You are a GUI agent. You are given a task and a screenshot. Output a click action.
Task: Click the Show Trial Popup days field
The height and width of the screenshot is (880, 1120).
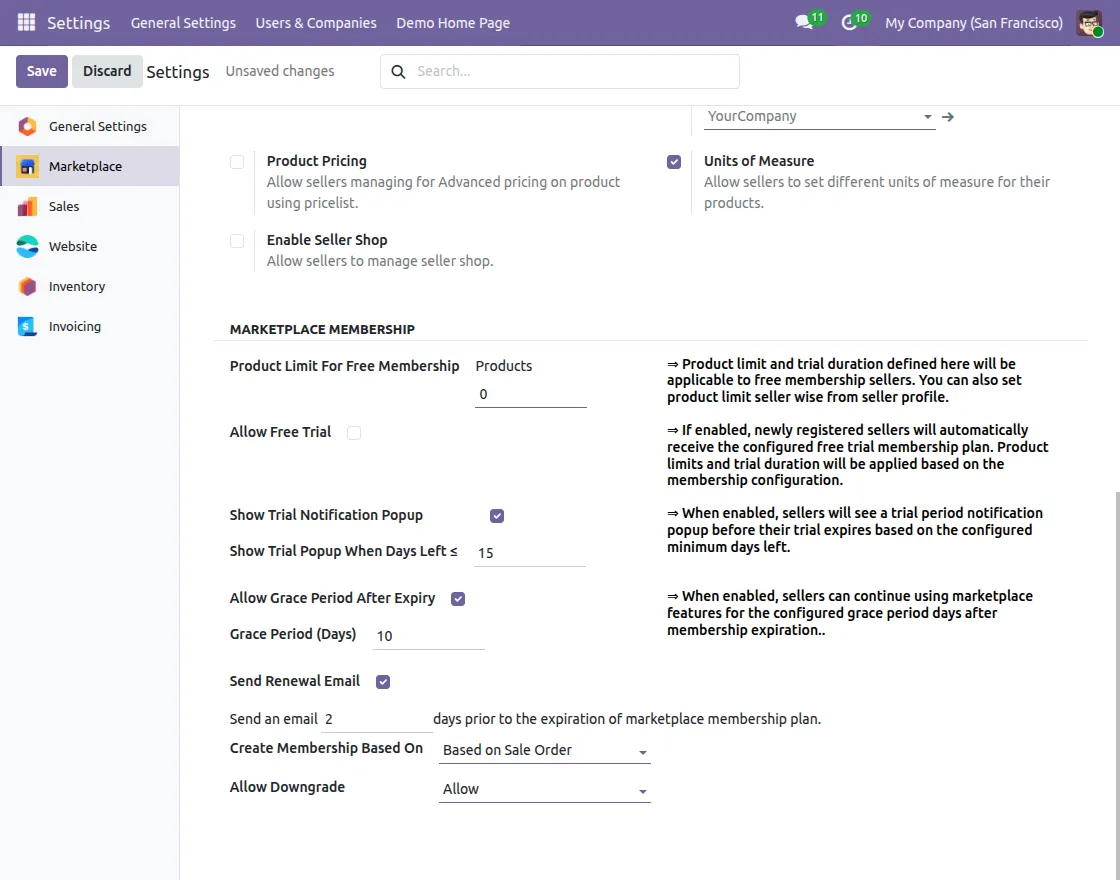(530, 553)
